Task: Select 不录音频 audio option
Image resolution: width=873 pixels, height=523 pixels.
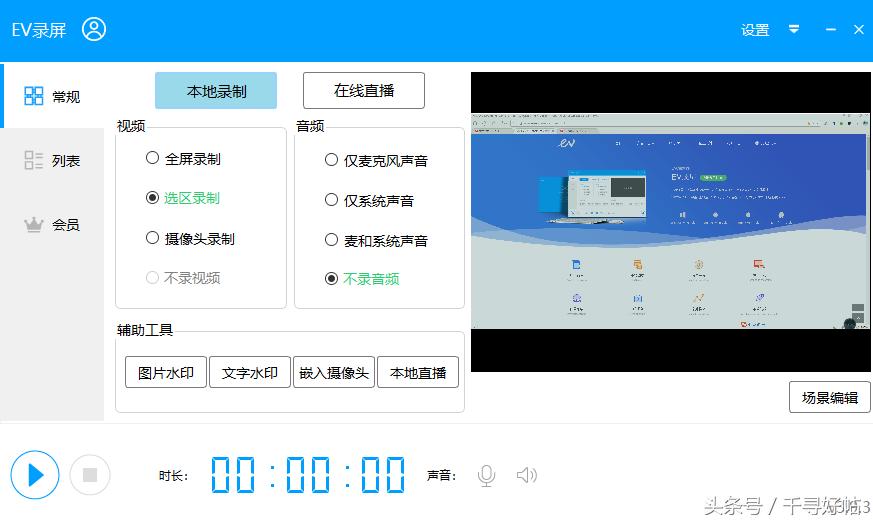Action: click(362, 278)
